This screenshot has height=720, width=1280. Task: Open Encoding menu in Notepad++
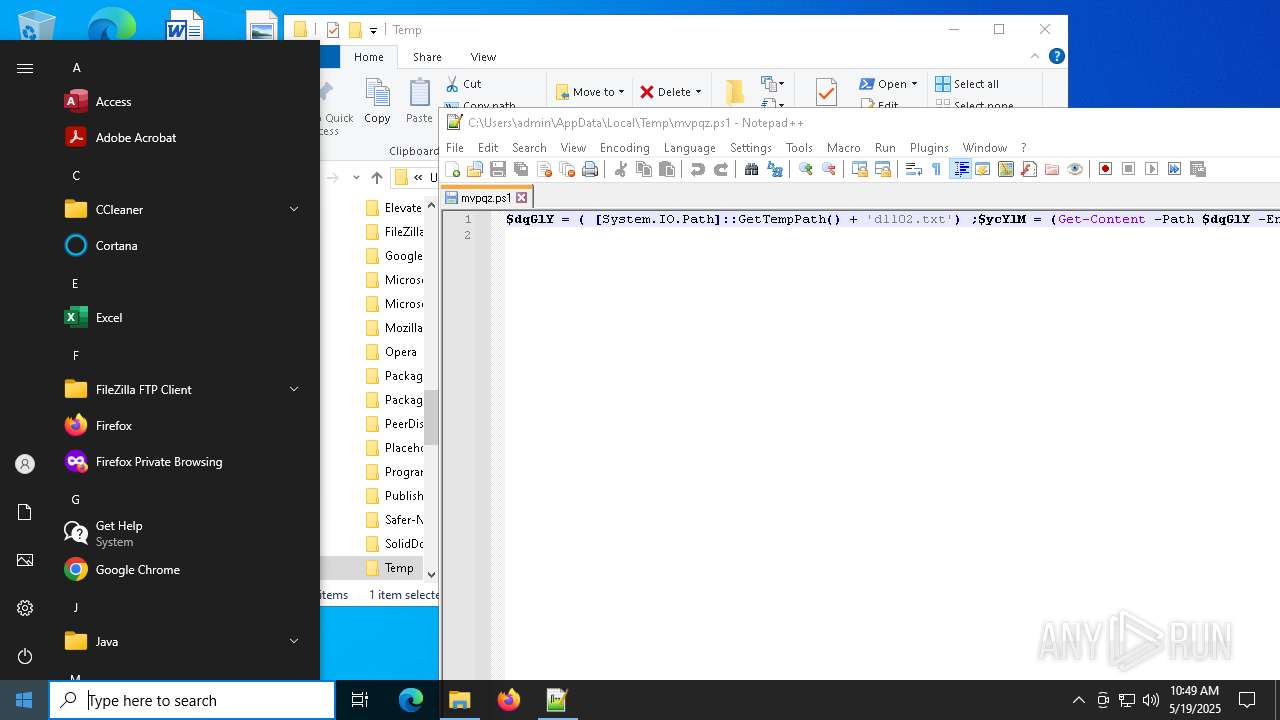coord(624,147)
